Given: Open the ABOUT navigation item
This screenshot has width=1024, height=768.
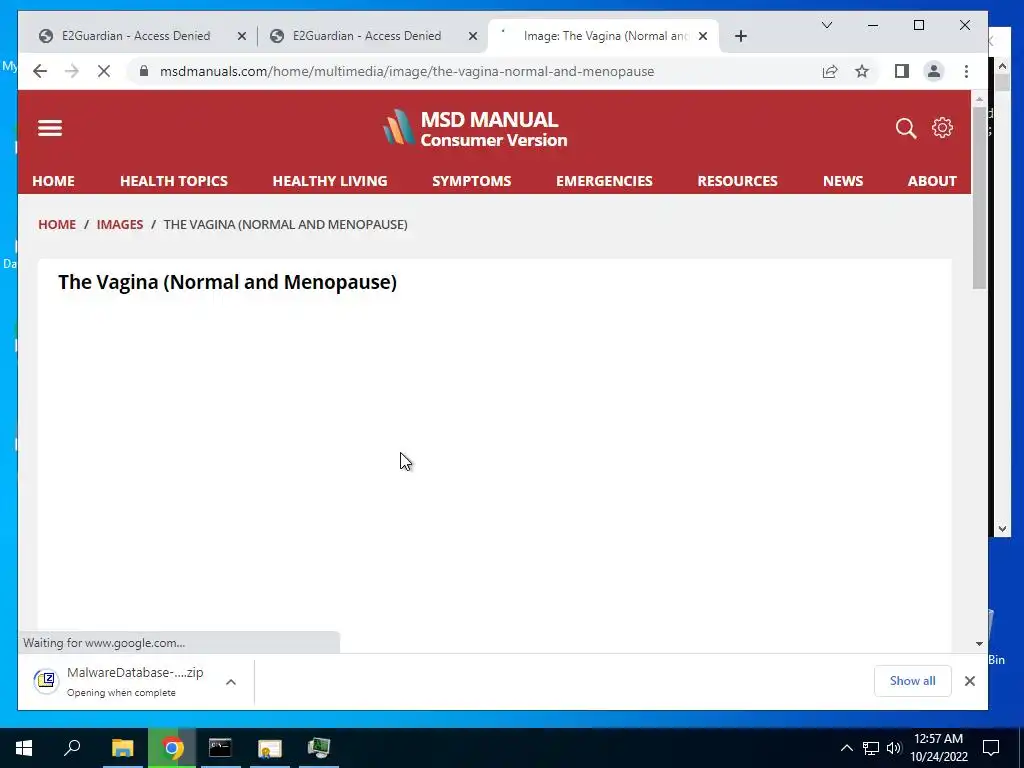Looking at the screenshot, I should (x=932, y=181).
